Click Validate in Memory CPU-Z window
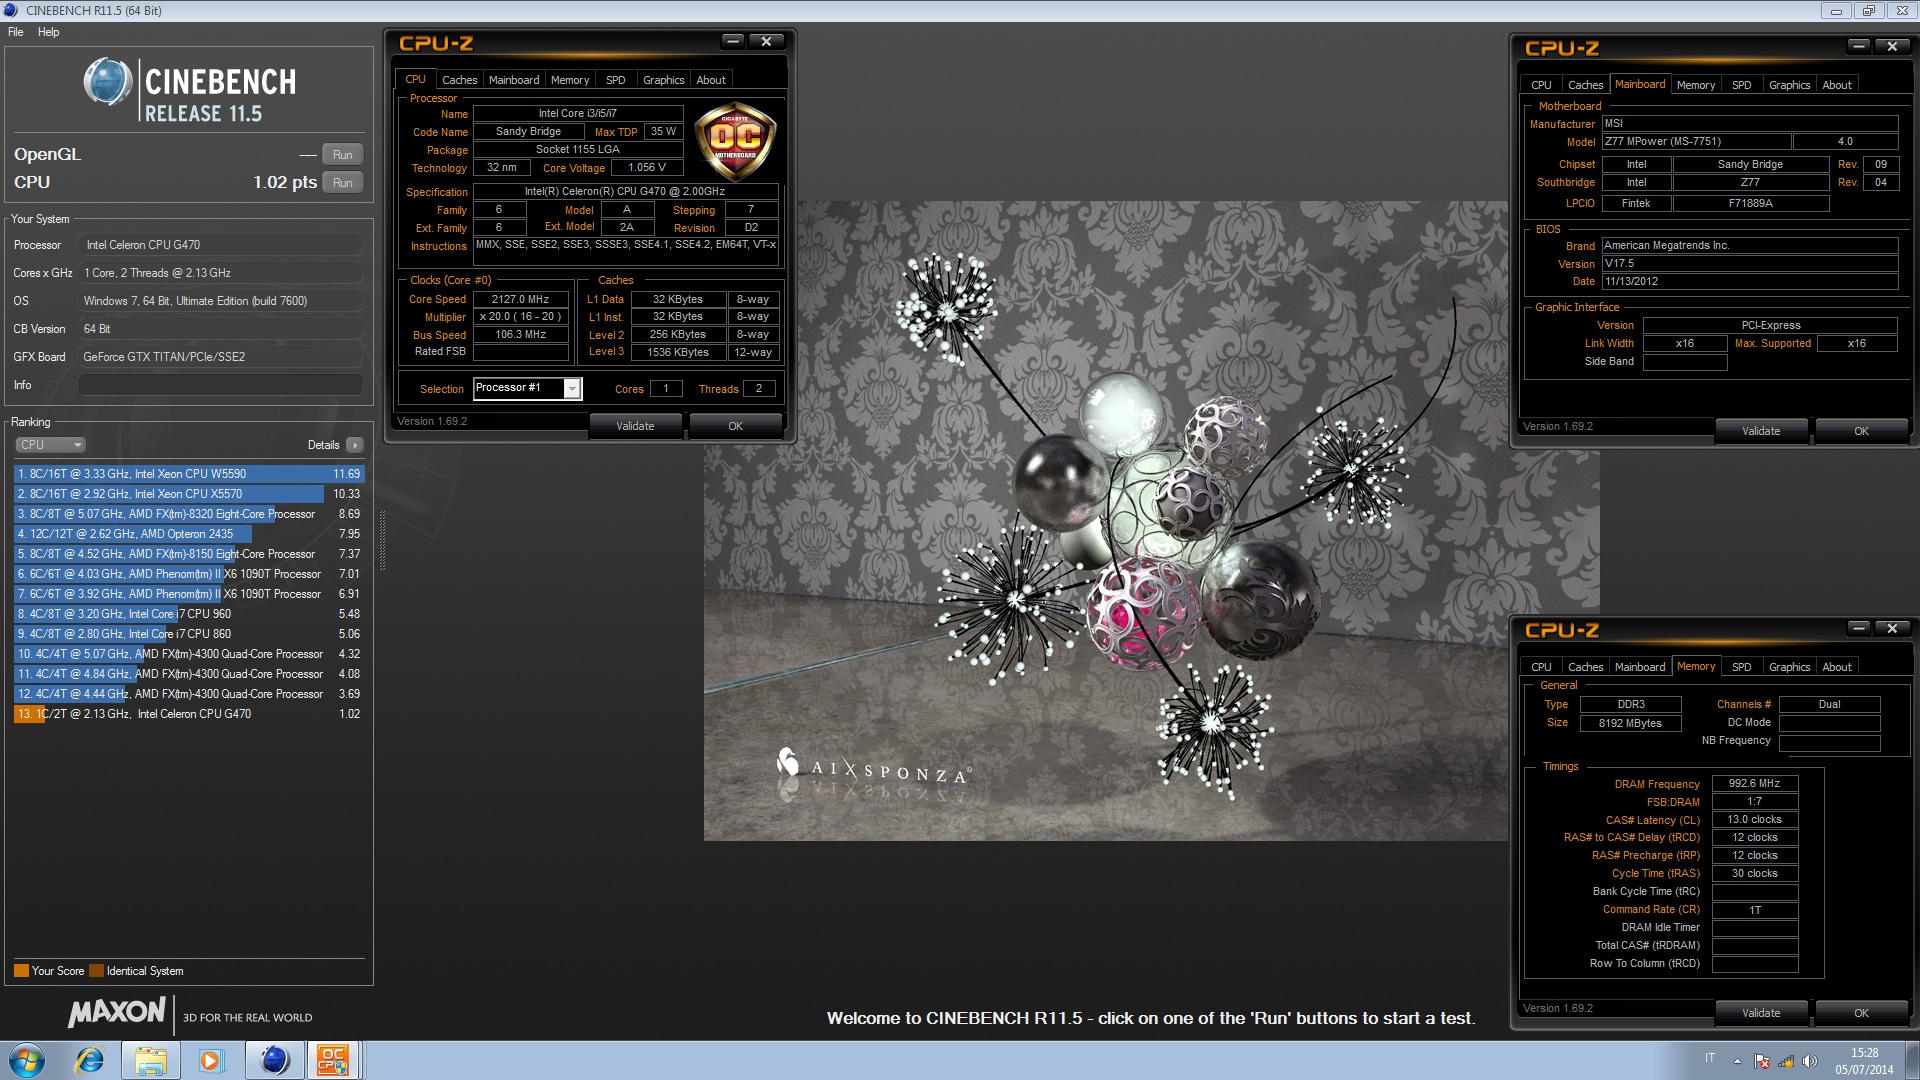 (1761, 1013)
